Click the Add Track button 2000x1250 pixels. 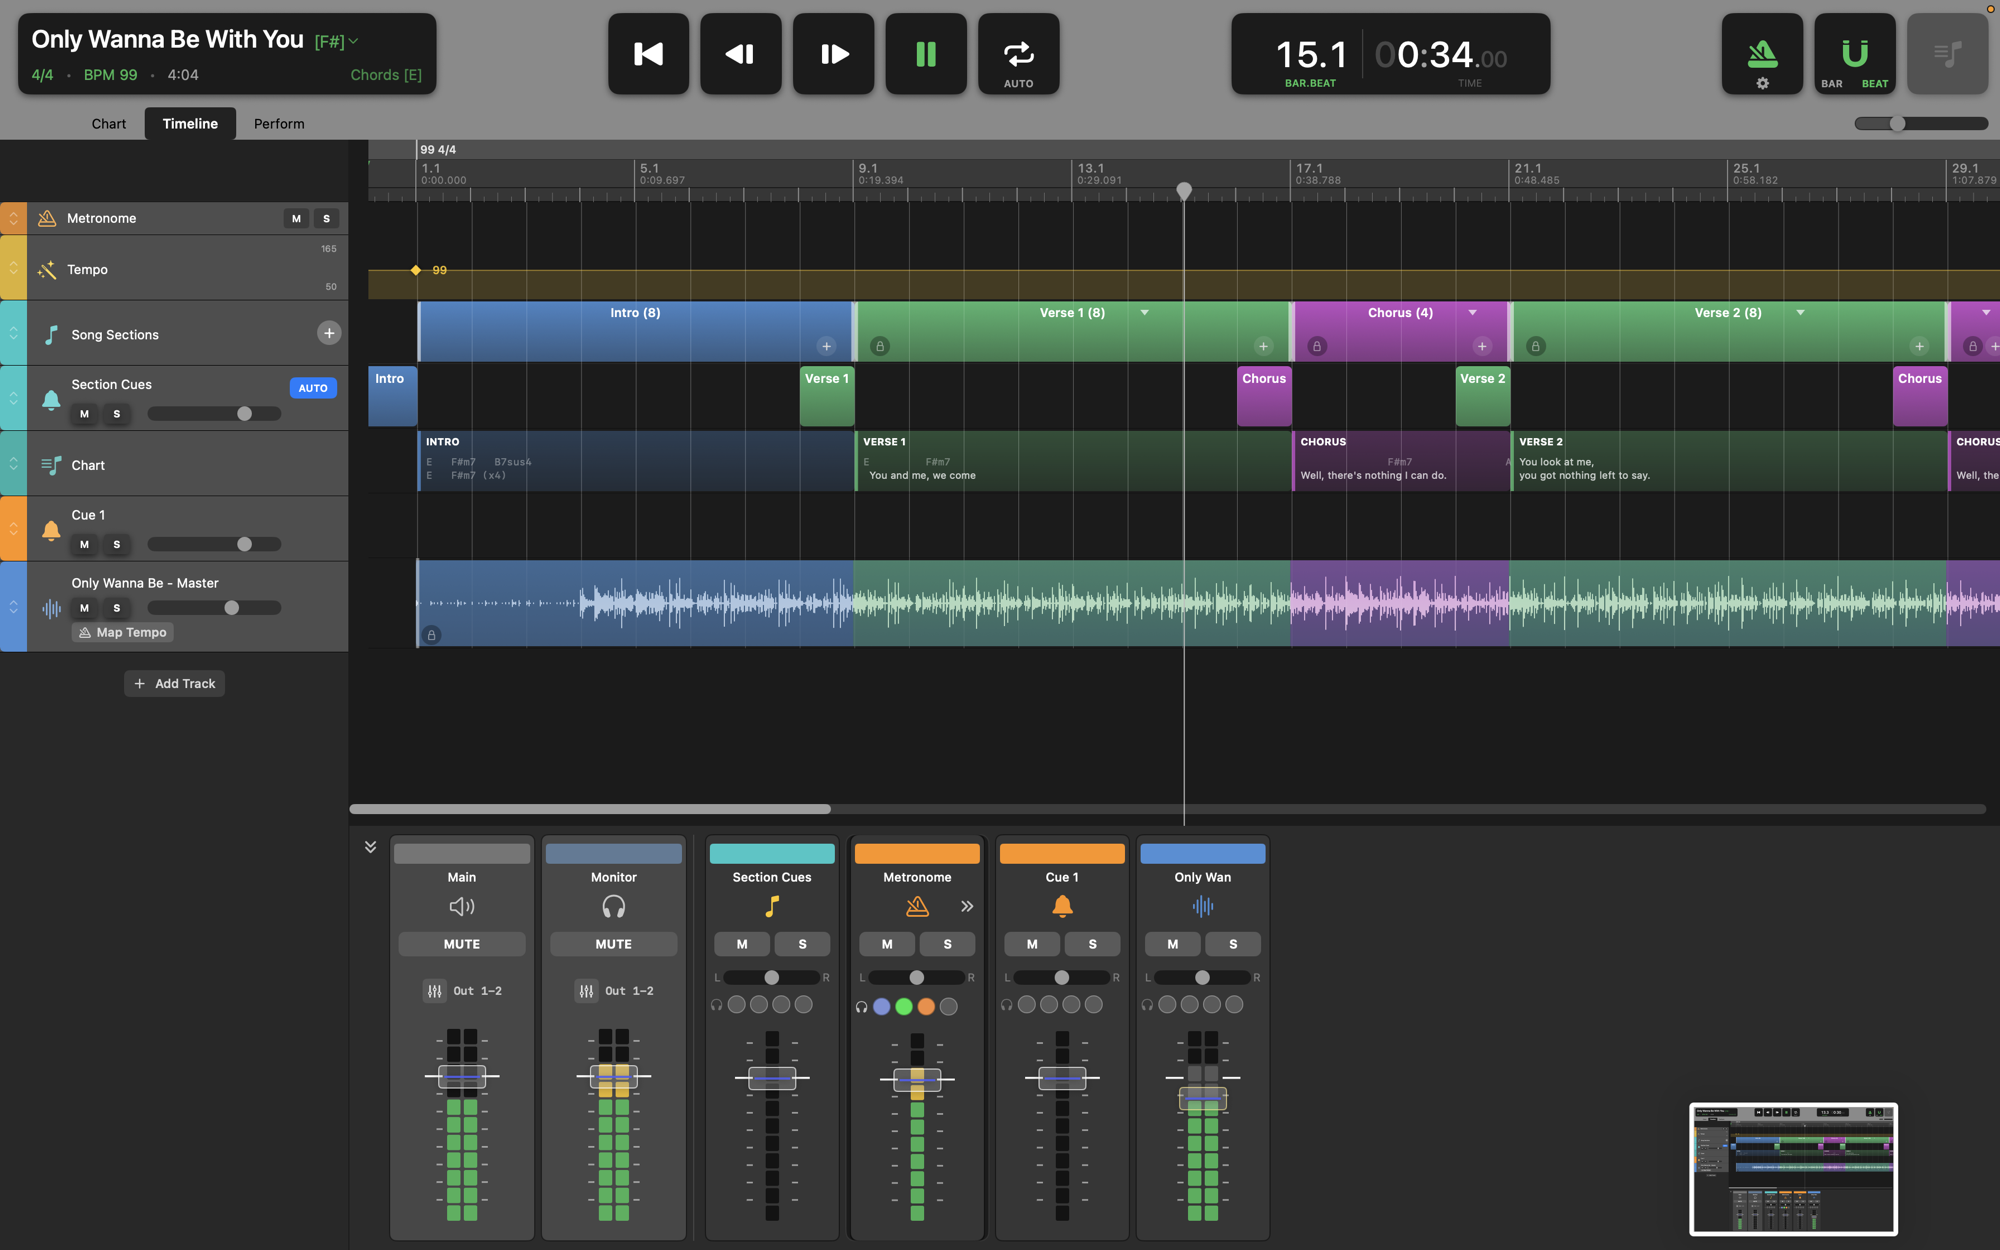tap(175, 684)
